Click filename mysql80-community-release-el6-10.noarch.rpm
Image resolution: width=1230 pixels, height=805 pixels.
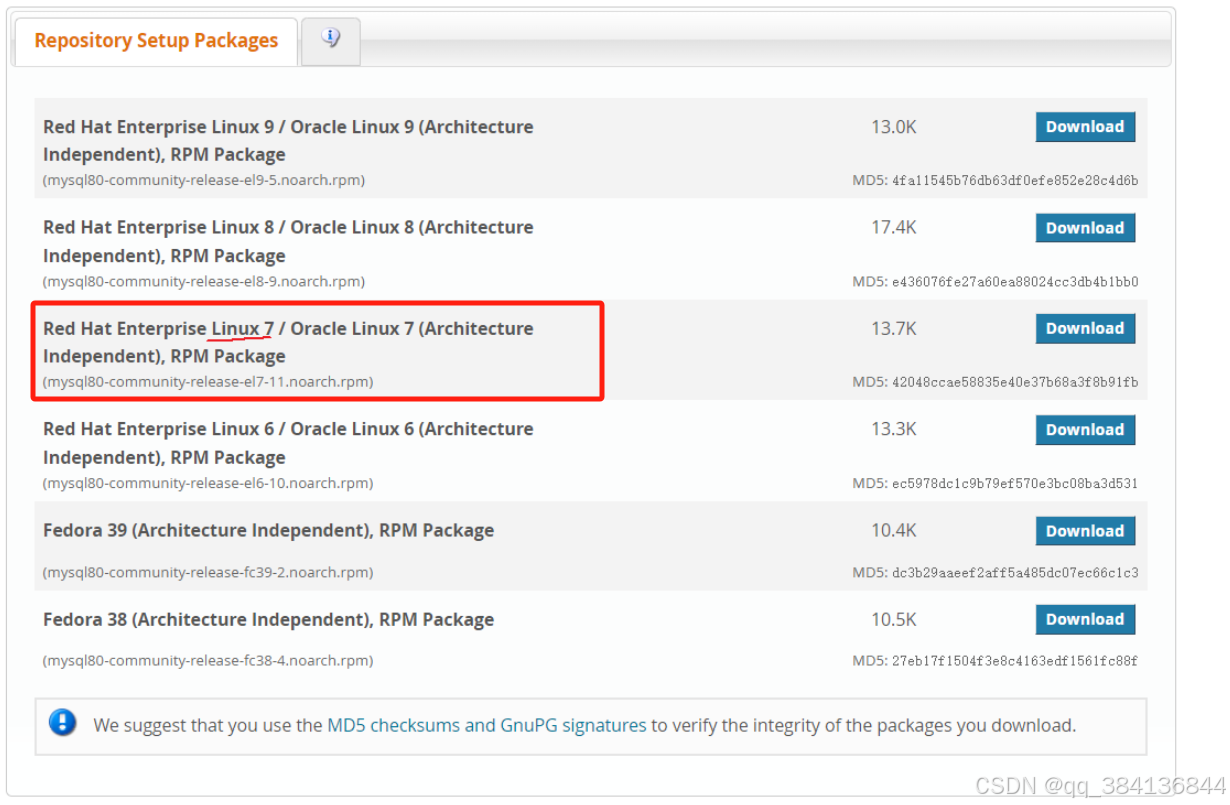208,483
